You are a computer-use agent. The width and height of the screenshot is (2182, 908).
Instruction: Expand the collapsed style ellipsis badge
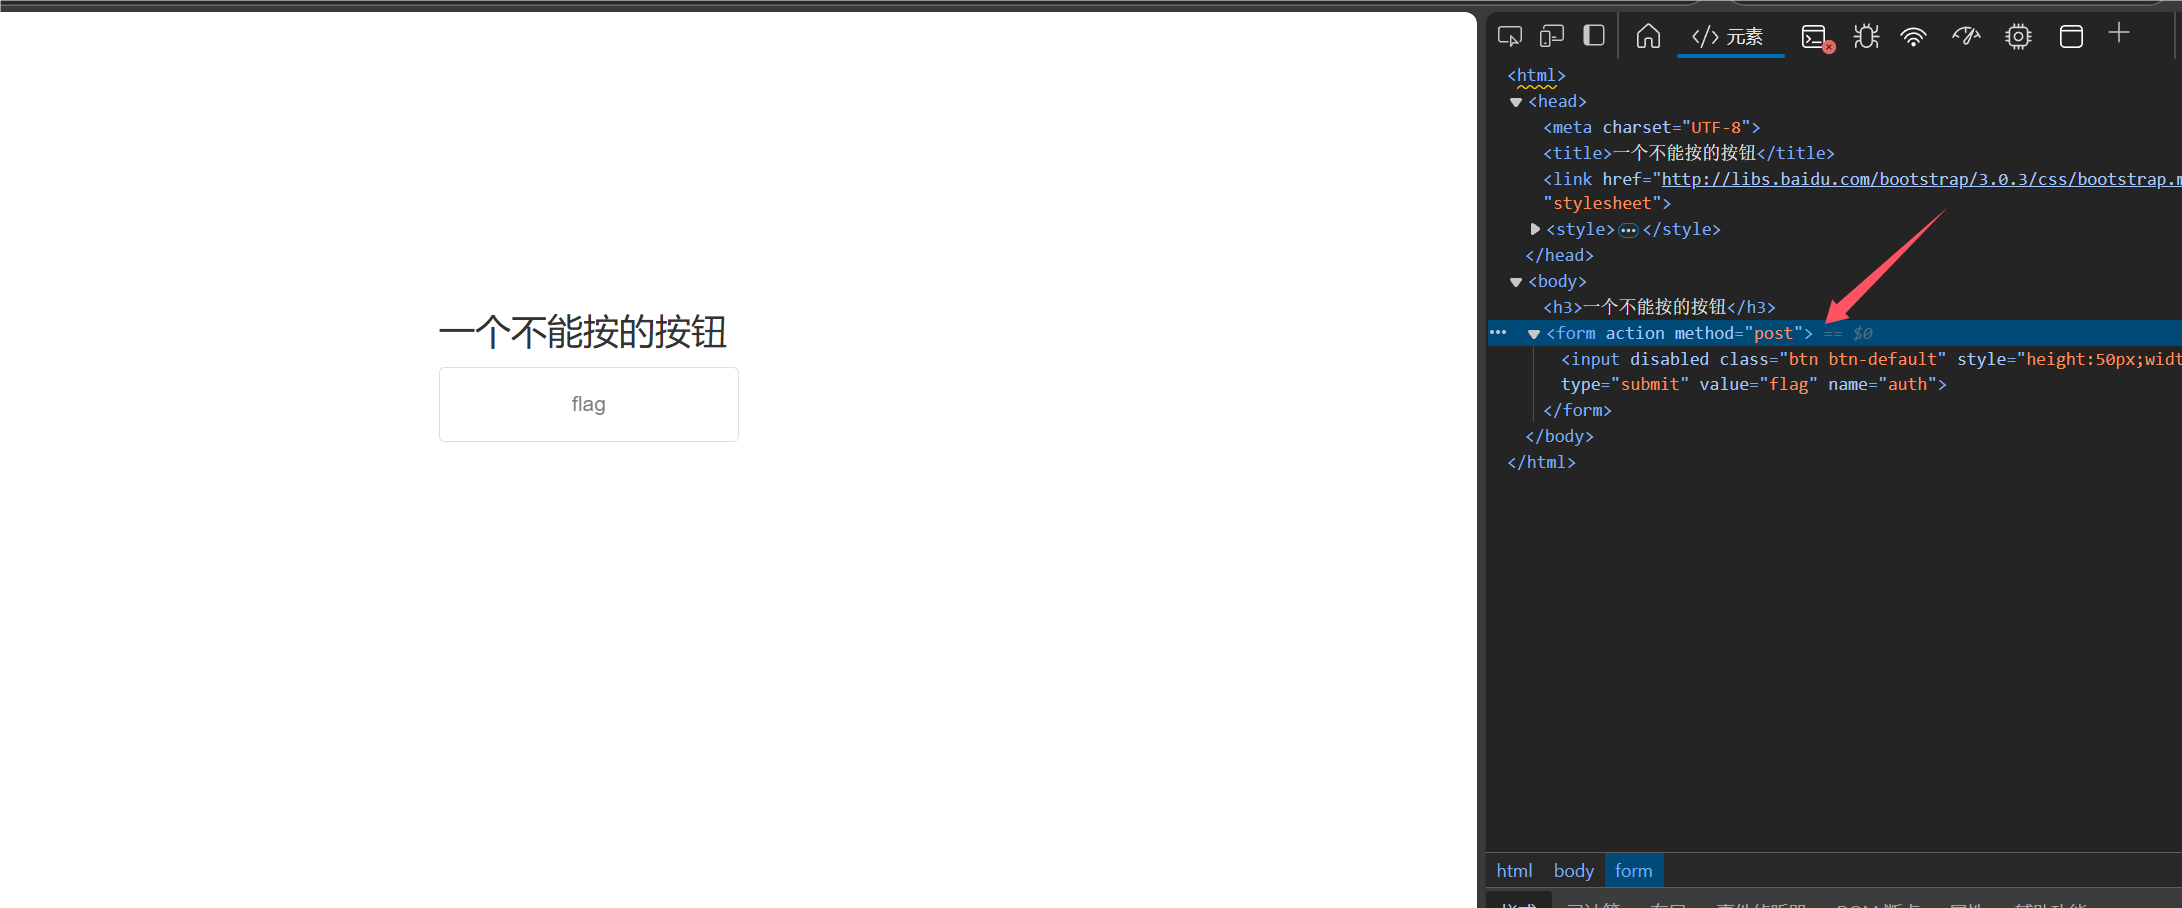point(1628,230)
